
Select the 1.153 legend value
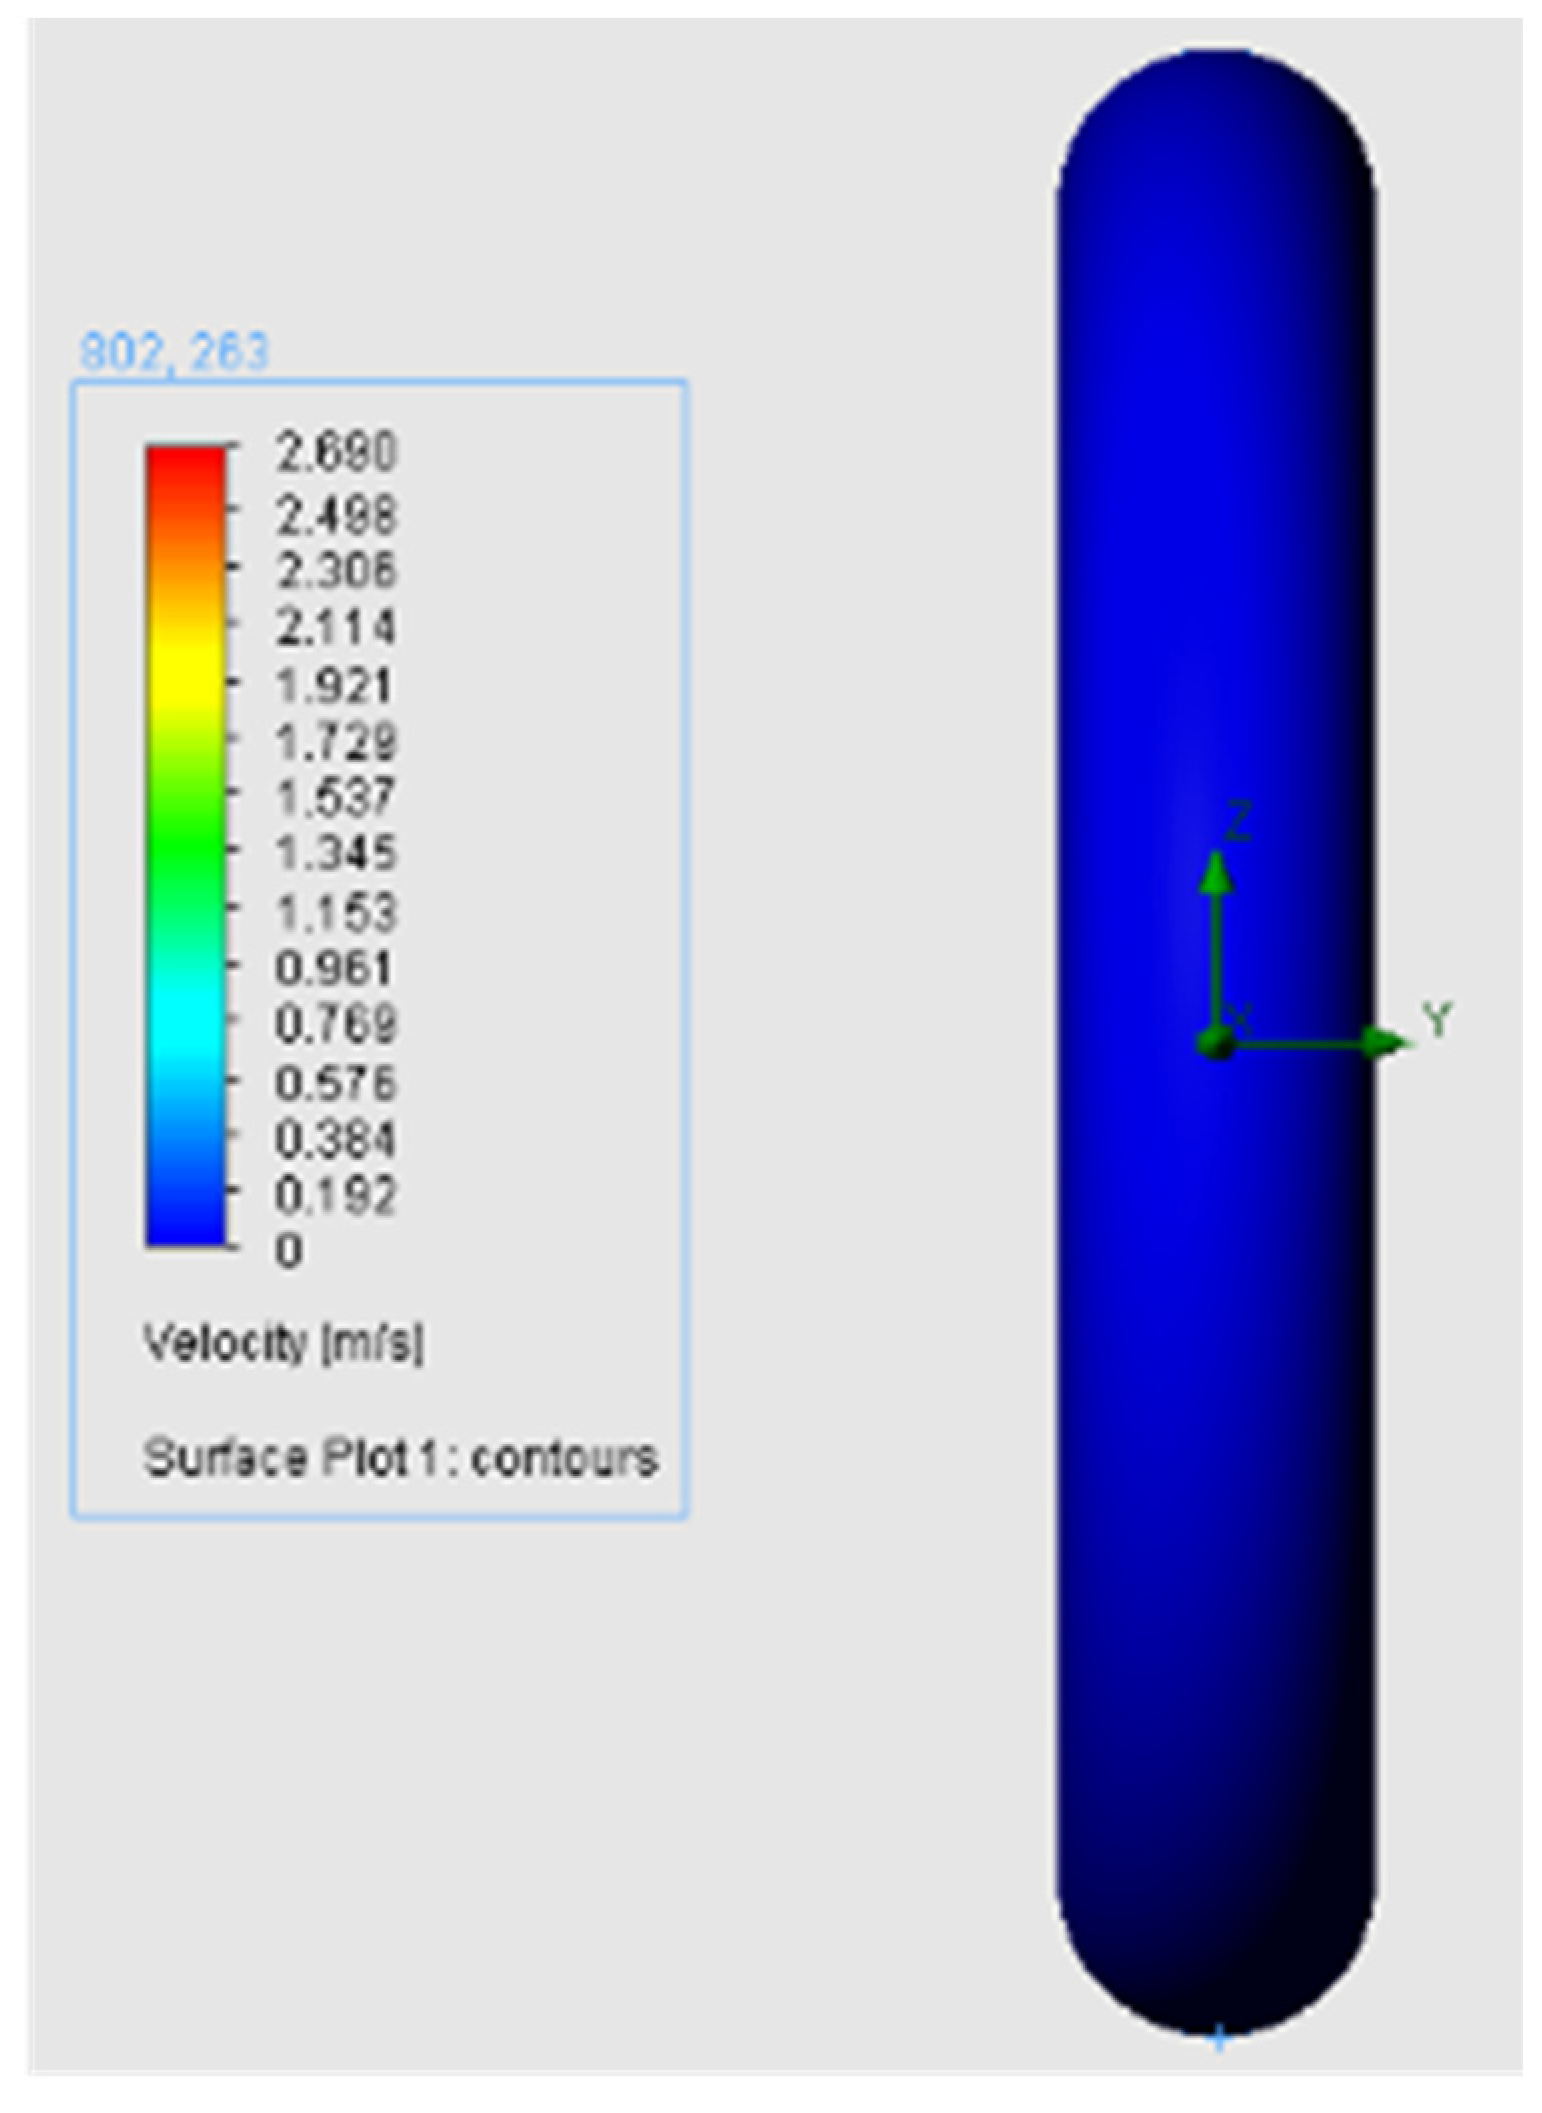pos(337,913)
